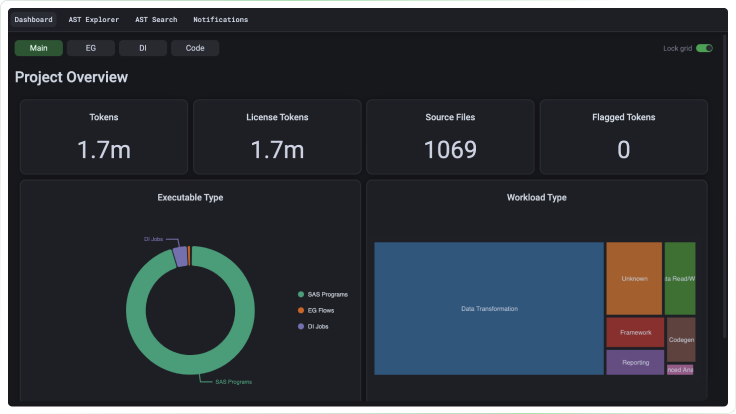Select the brown Codegen treemap block
736x414 pixels.
click(681, 340)
